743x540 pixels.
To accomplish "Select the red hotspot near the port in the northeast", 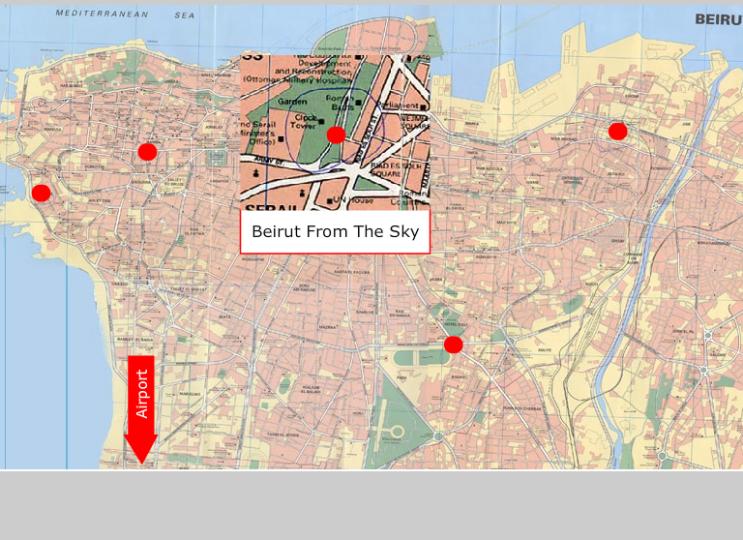I will [618, 131].
